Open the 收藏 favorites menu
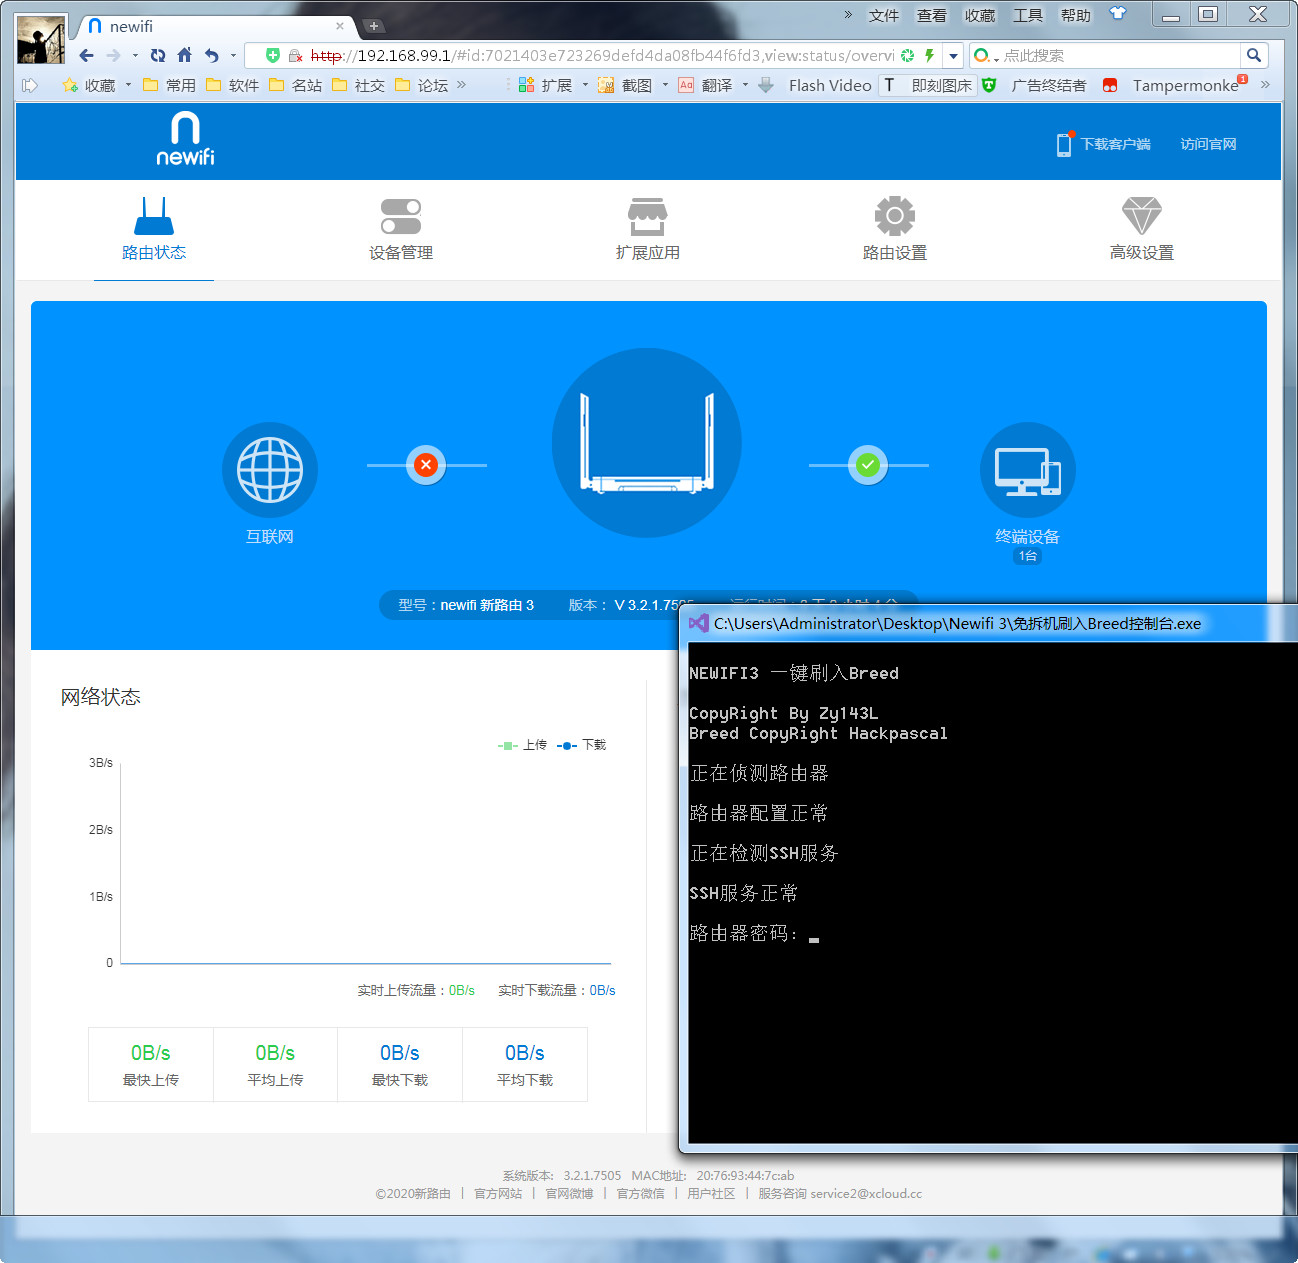 980,15
